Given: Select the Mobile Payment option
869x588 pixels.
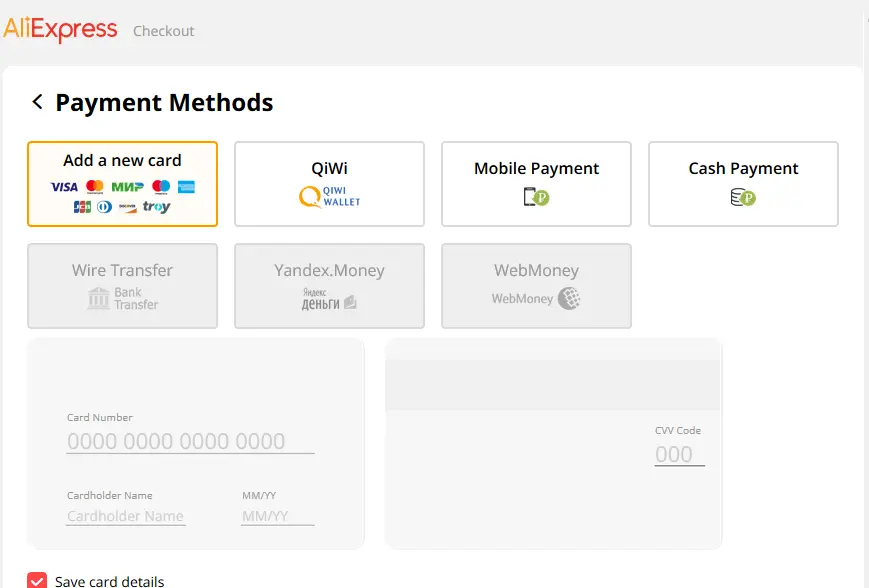Looking at the screenshot, I should (x=536, y=184).
